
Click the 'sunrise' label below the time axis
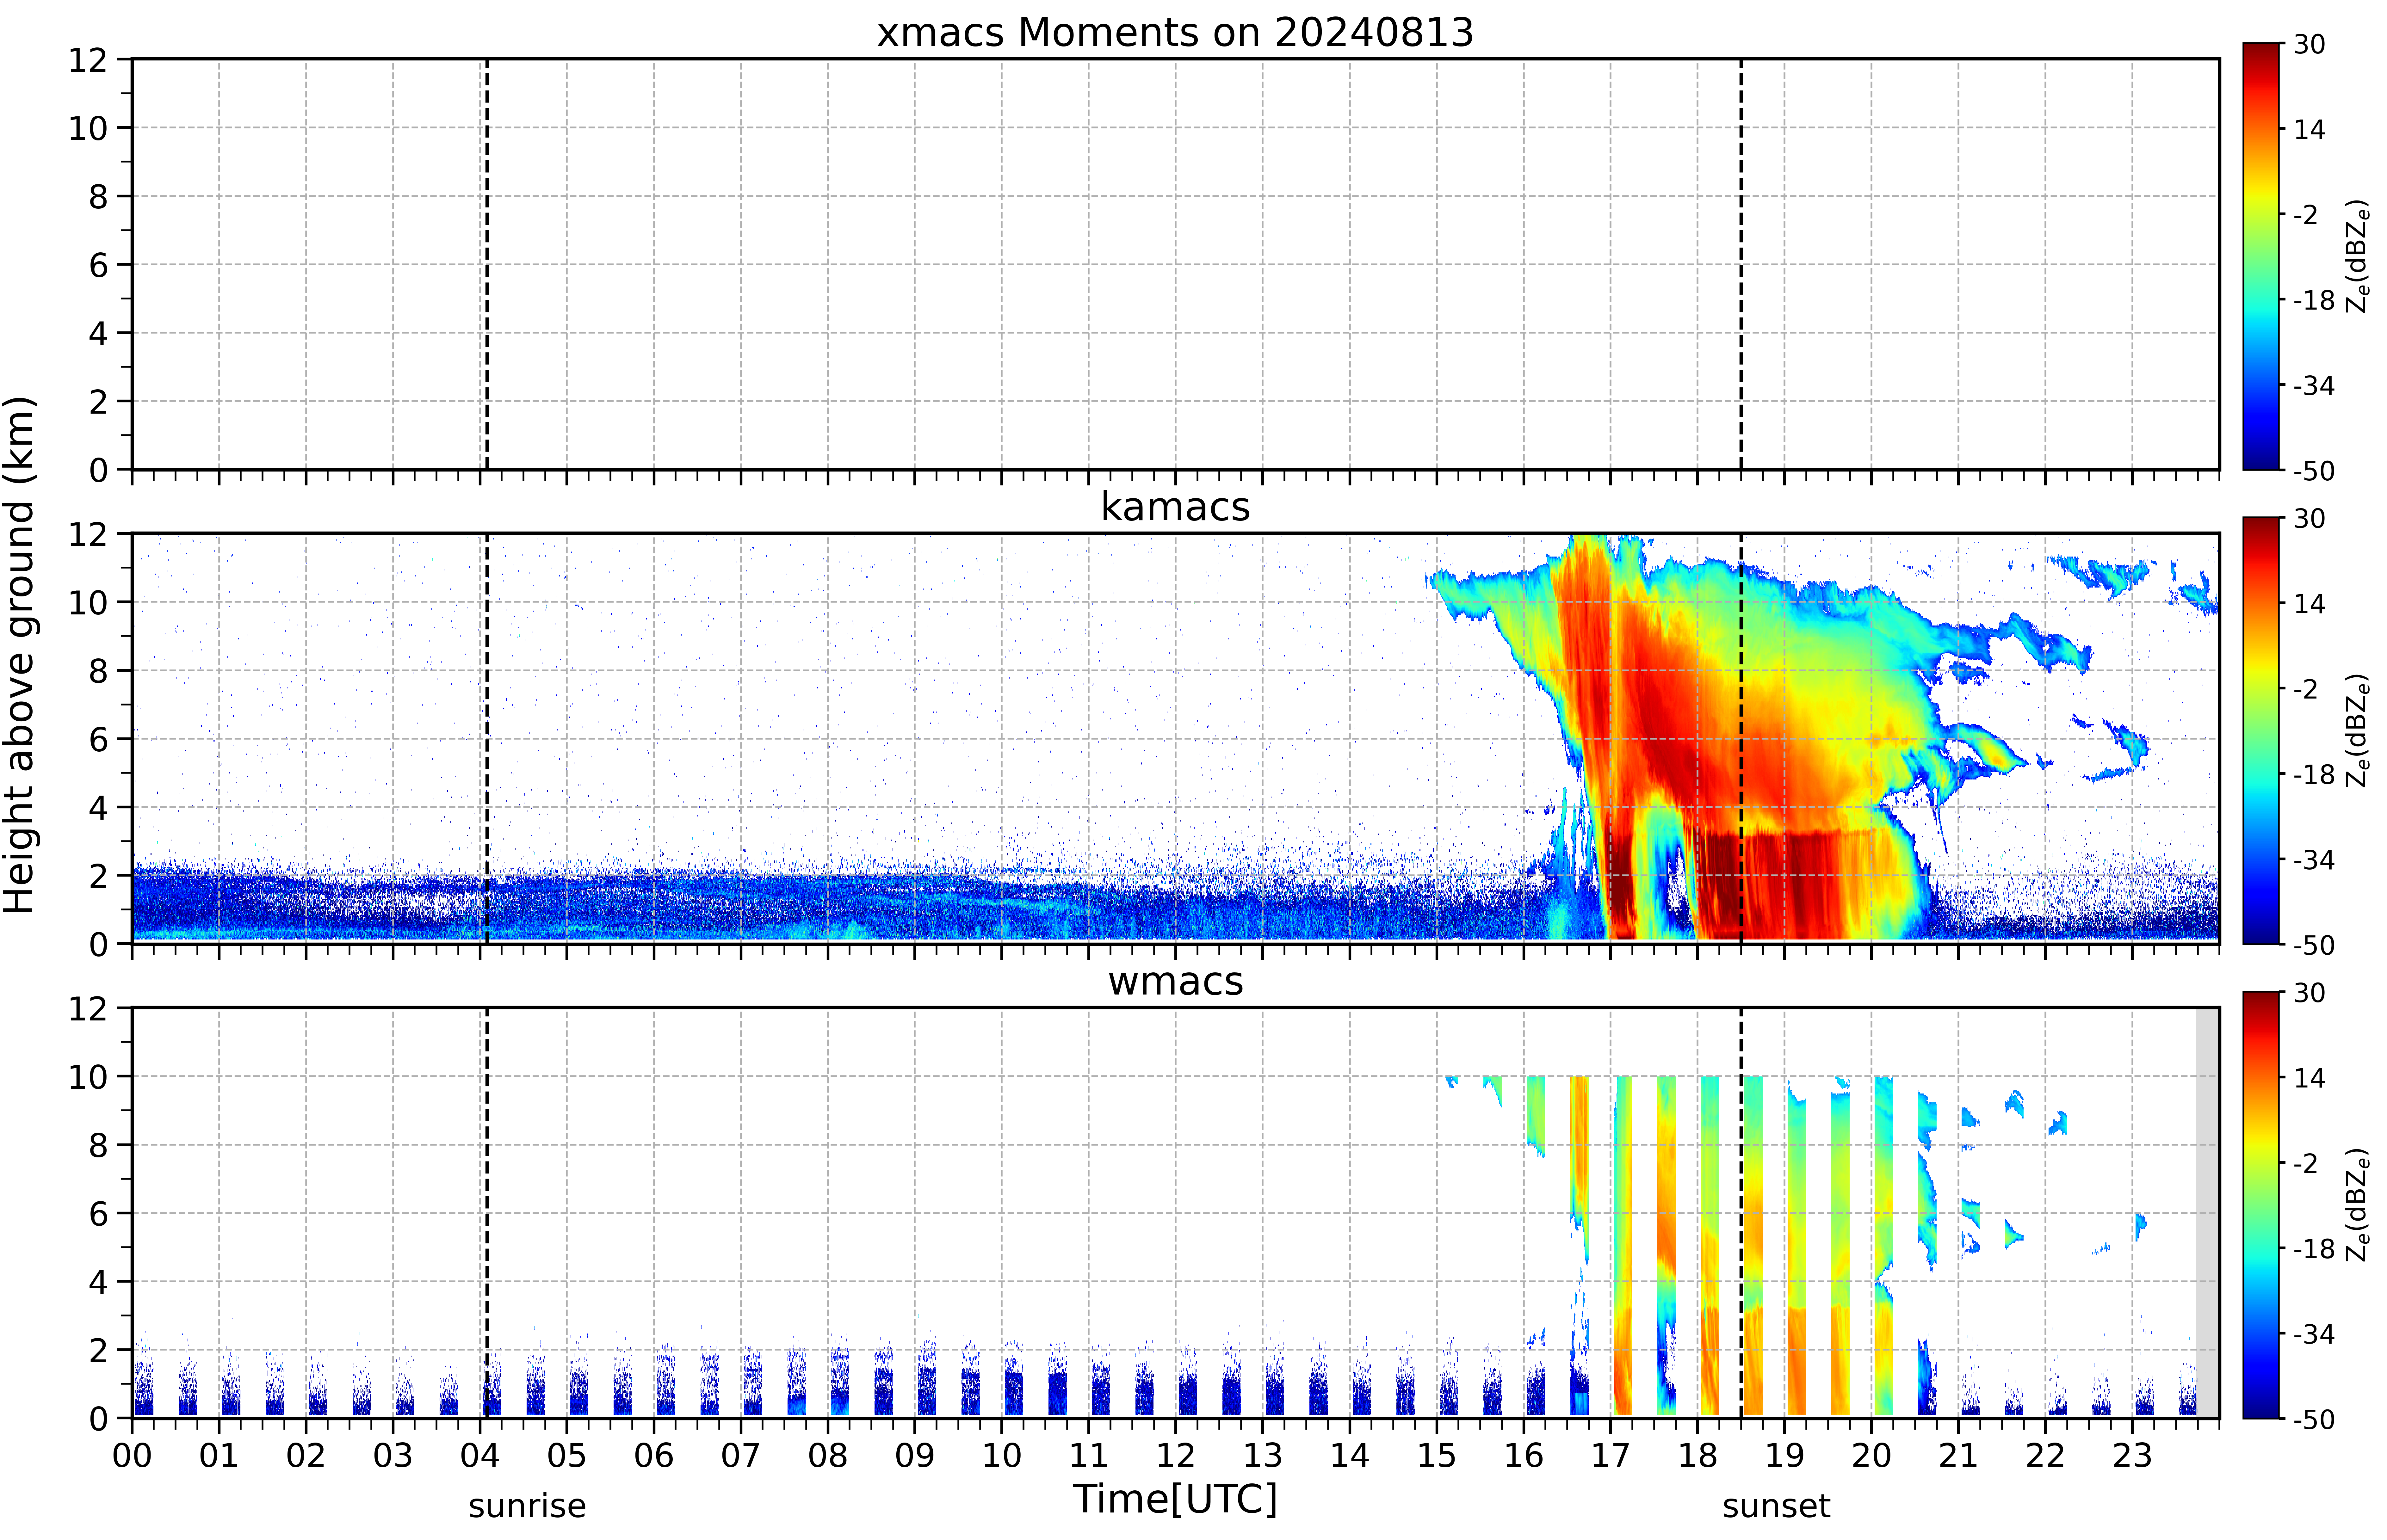coord(527,1506)
